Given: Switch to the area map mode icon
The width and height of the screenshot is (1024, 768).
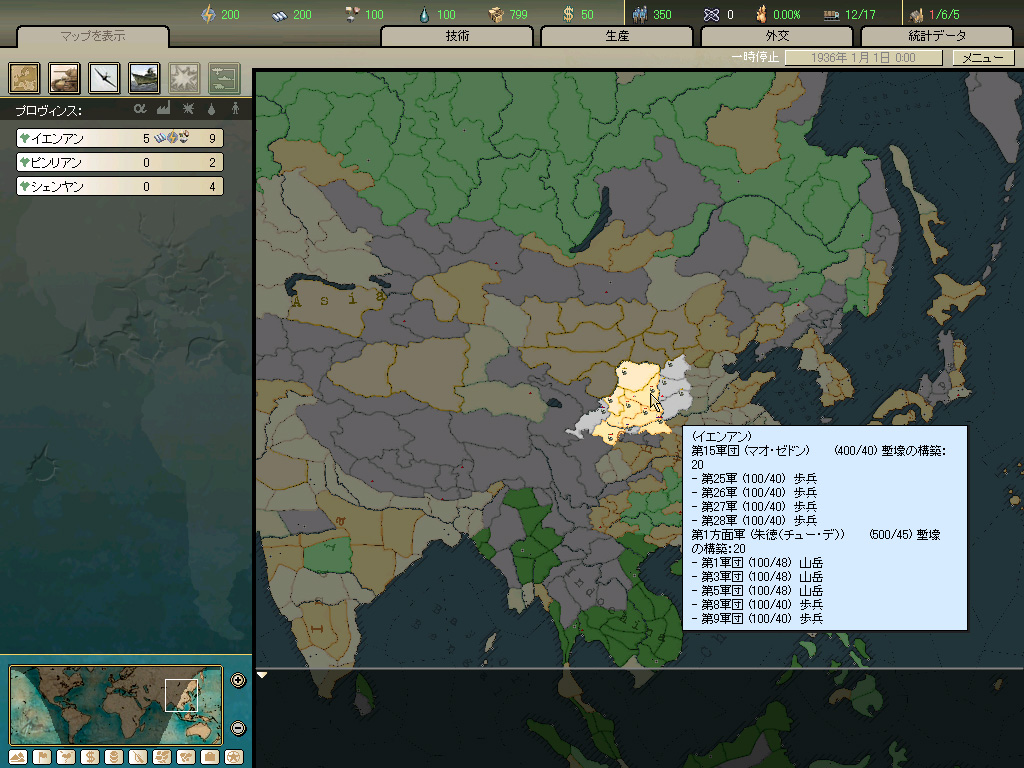Looking at the screenshot, I should click(x=186, y=758).
